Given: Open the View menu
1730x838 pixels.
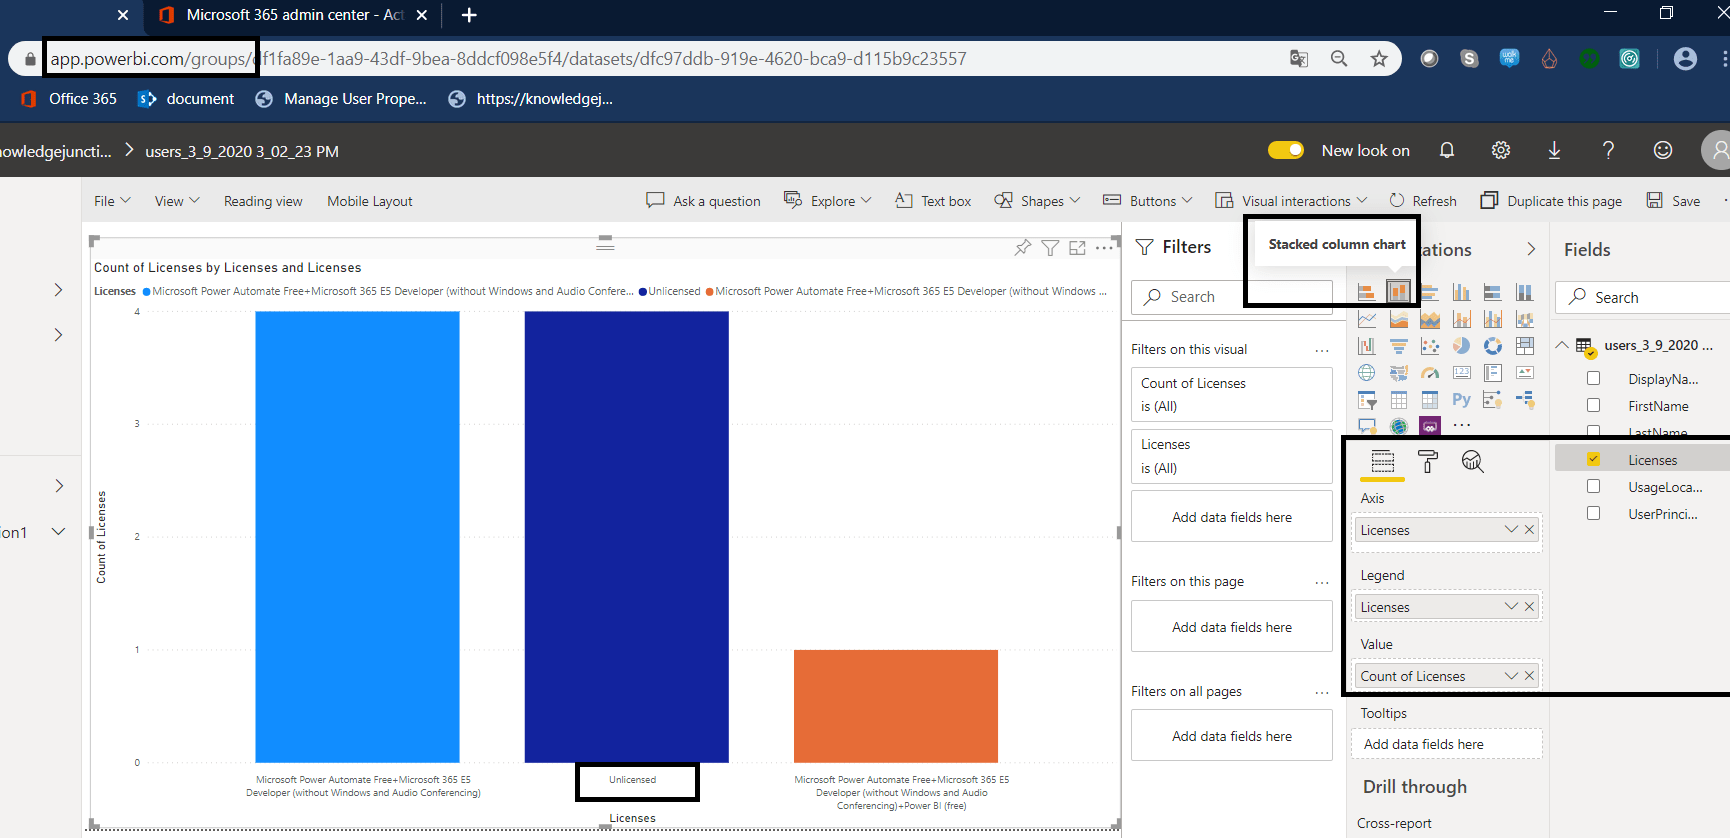Looking at the screenshot, I should click(x=177, y=201).
